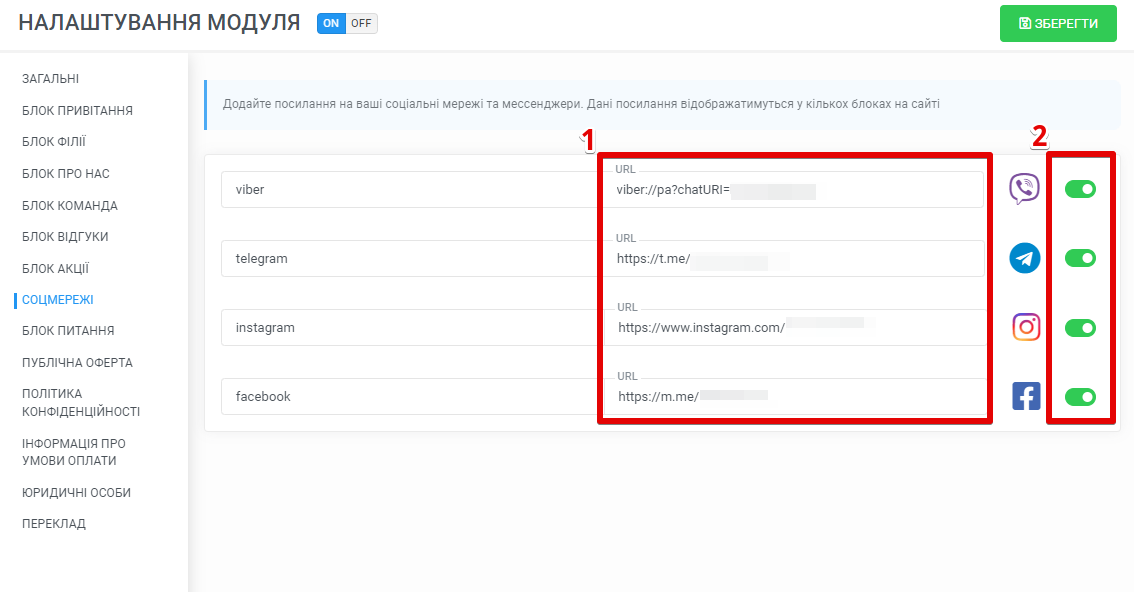Turn off the instagram toggle switch
Screen dimensions: 1134x592
click(x=1080, y=328)
